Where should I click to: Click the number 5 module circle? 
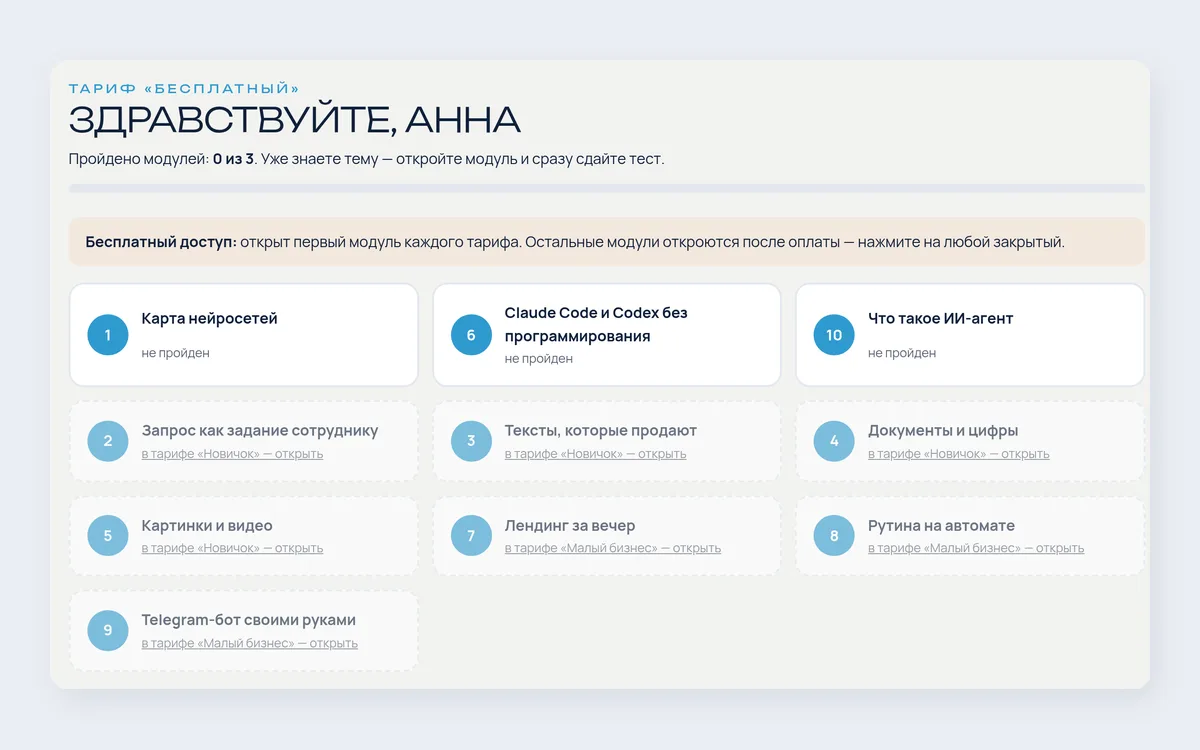(x=108, y=536)
